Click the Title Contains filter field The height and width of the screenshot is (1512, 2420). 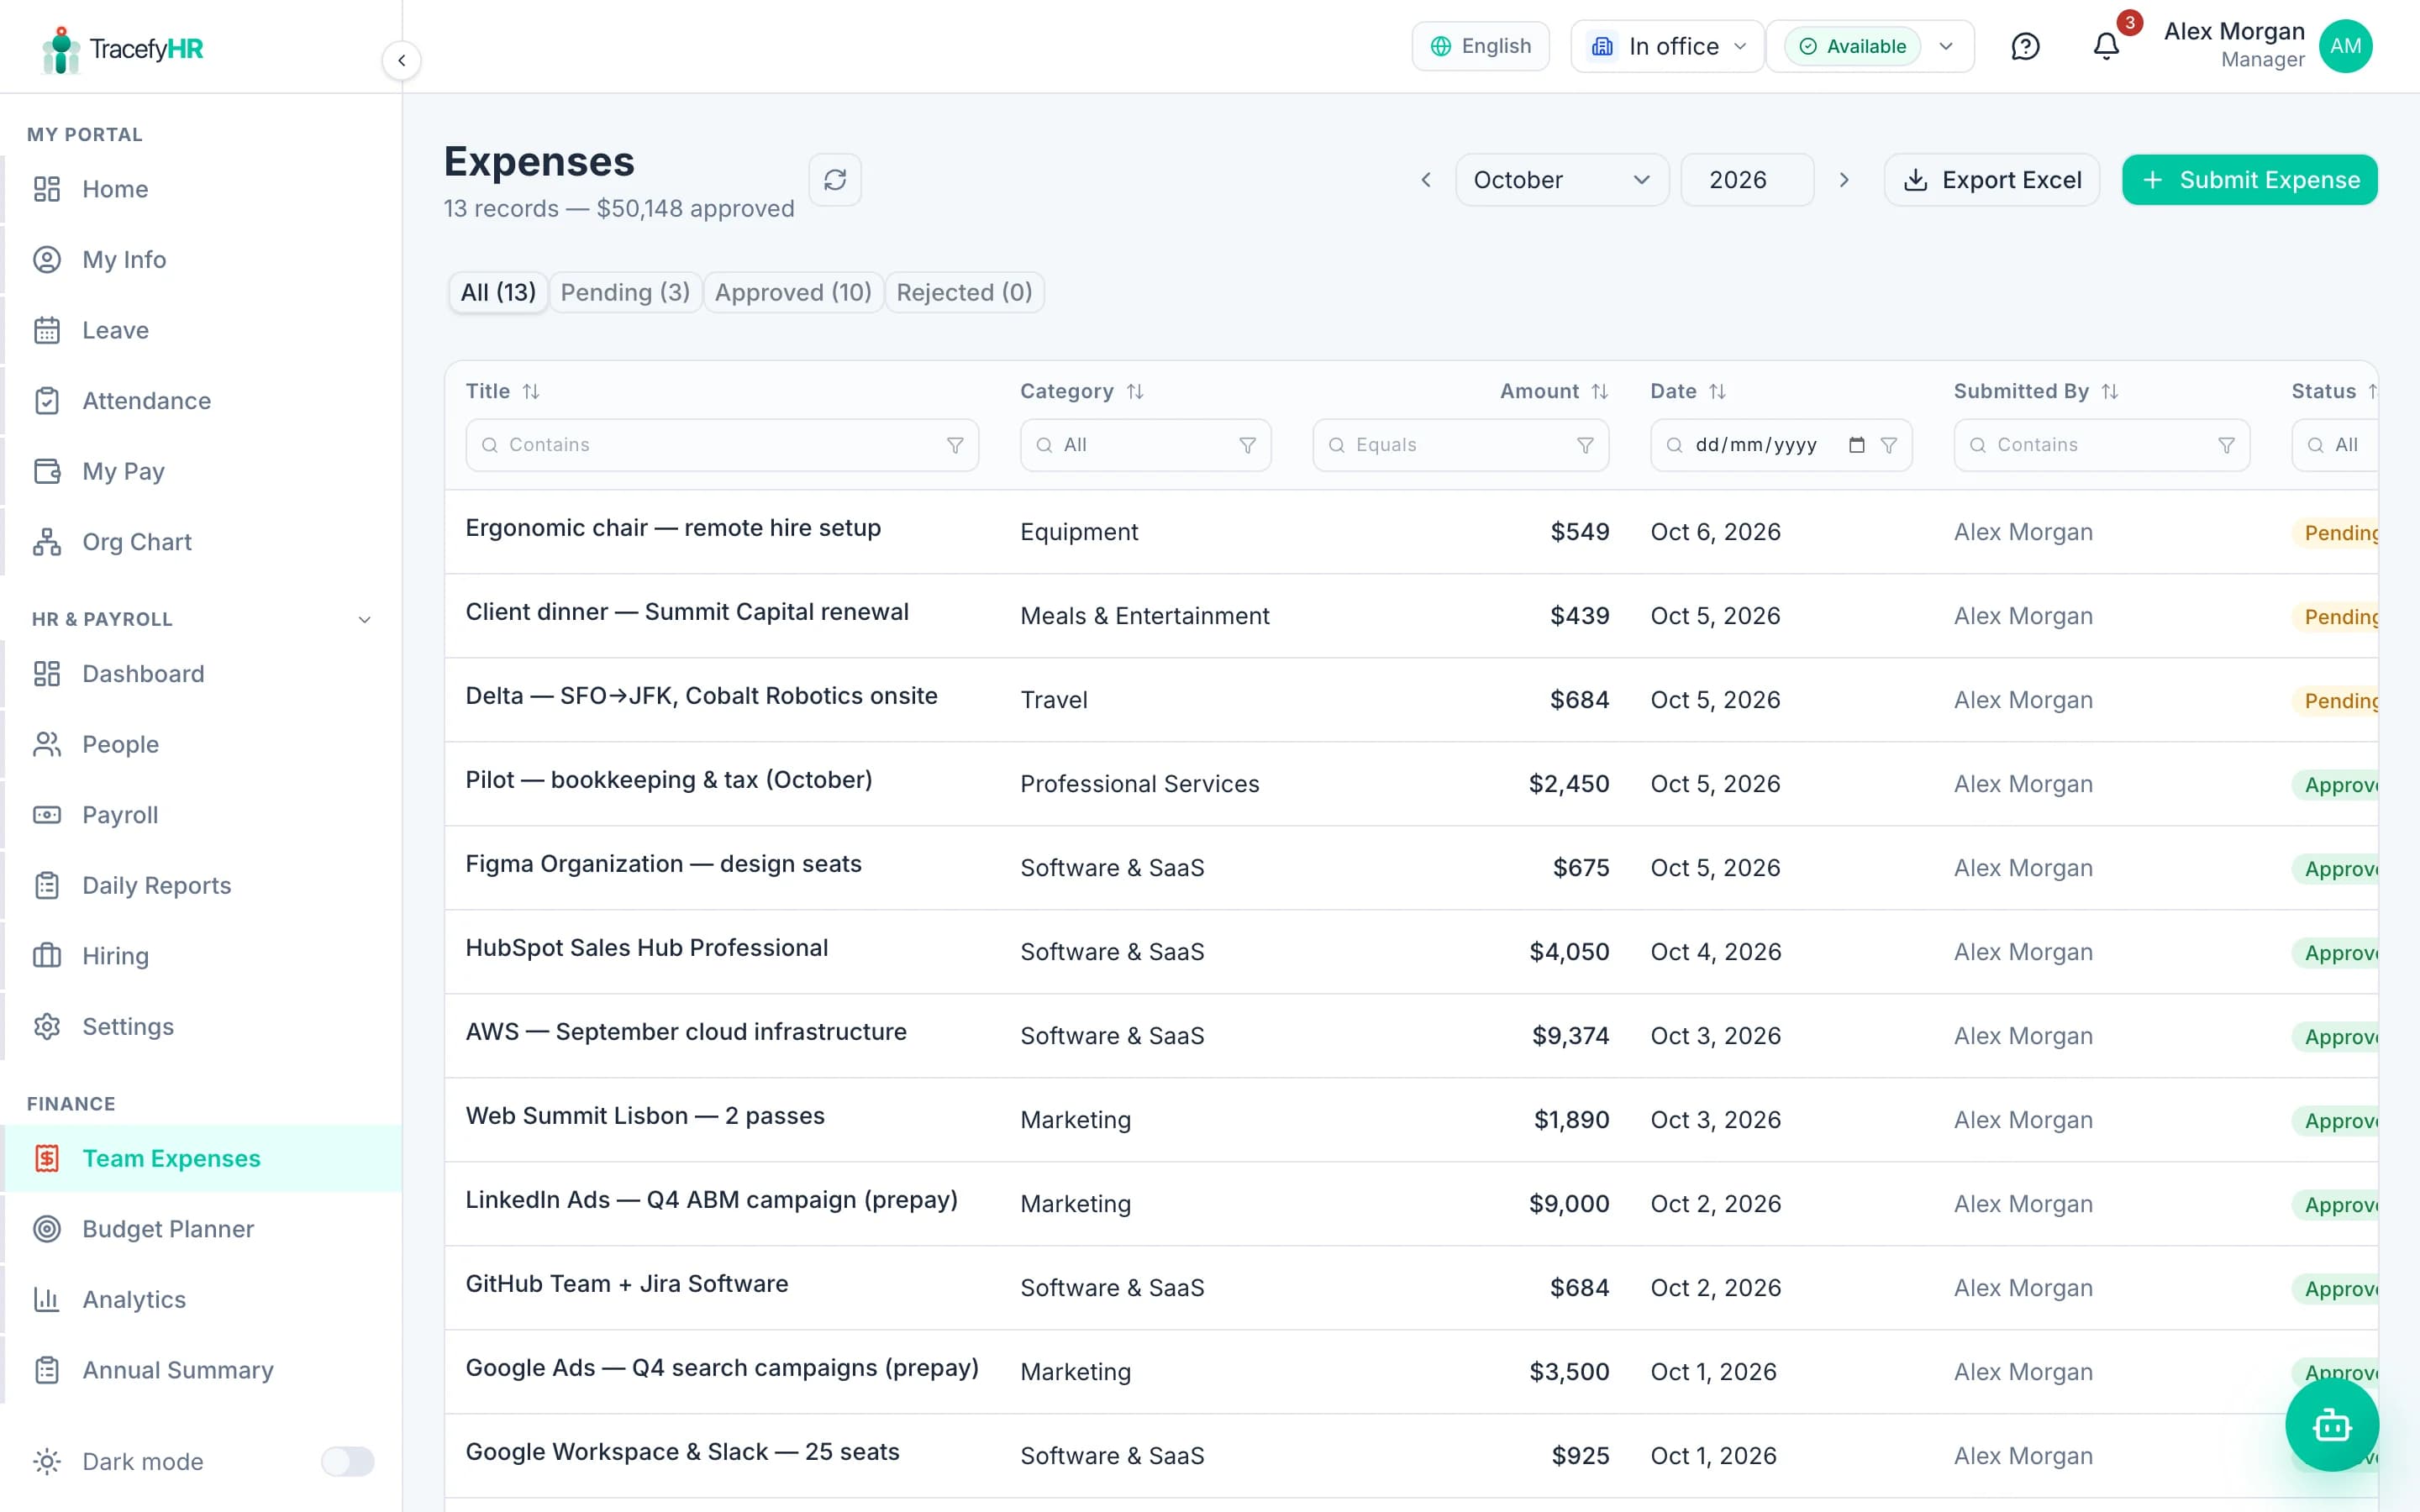click(x=722, y=445)
